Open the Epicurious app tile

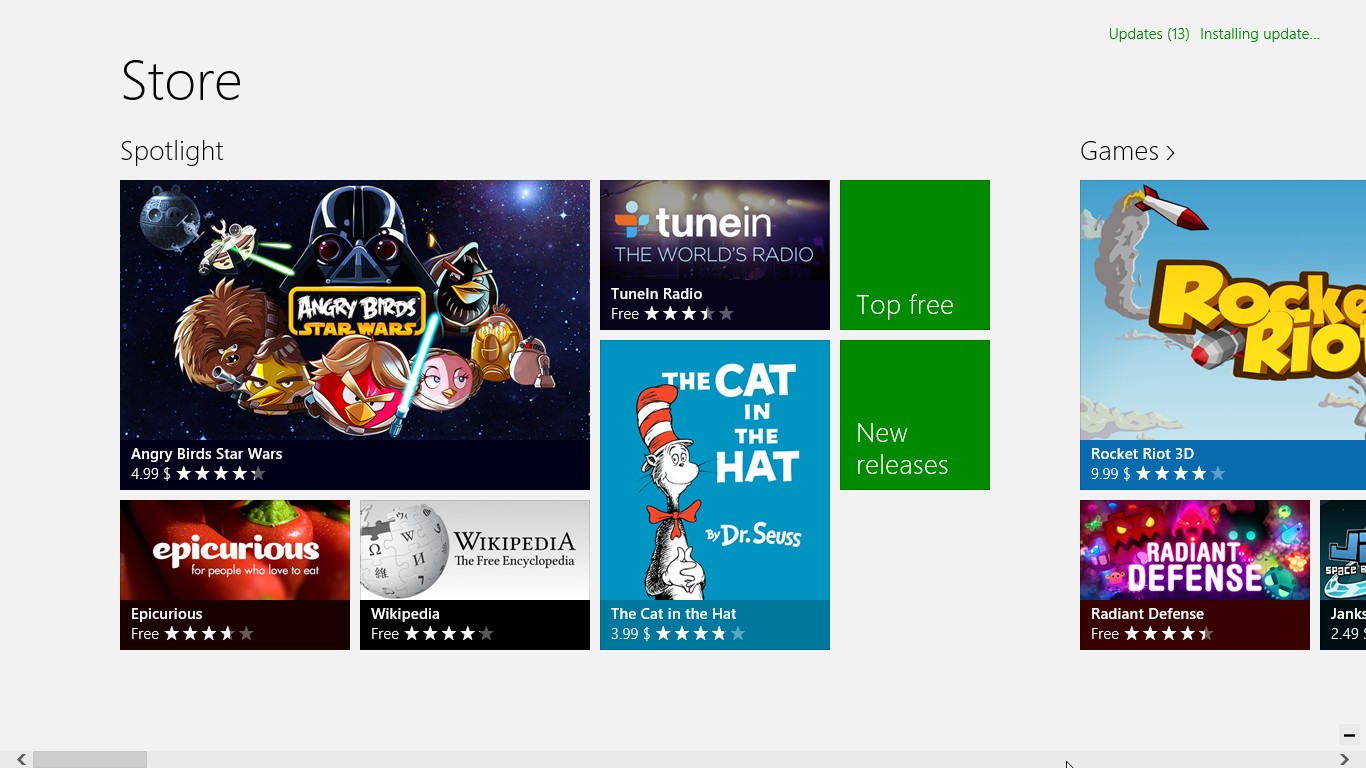(235, 575)
